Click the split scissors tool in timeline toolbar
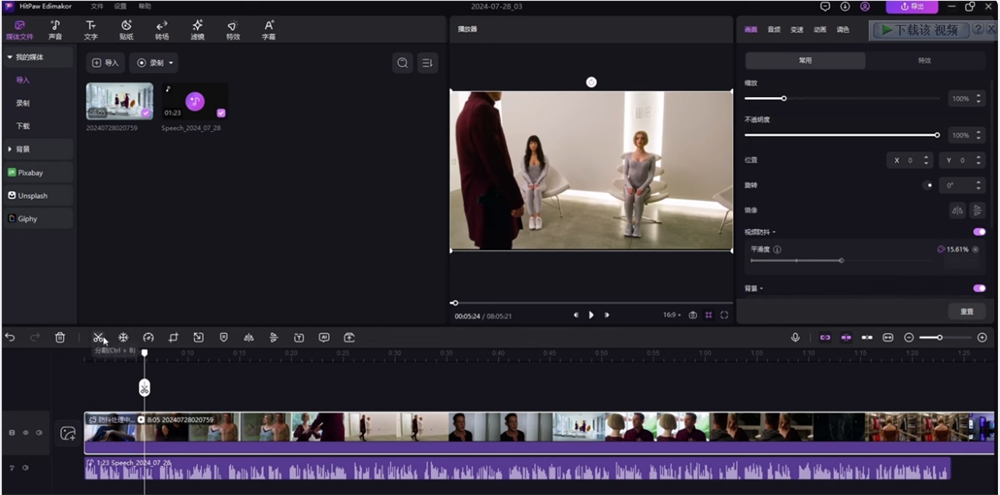The image size is (1000, 495). pos(98,338)
